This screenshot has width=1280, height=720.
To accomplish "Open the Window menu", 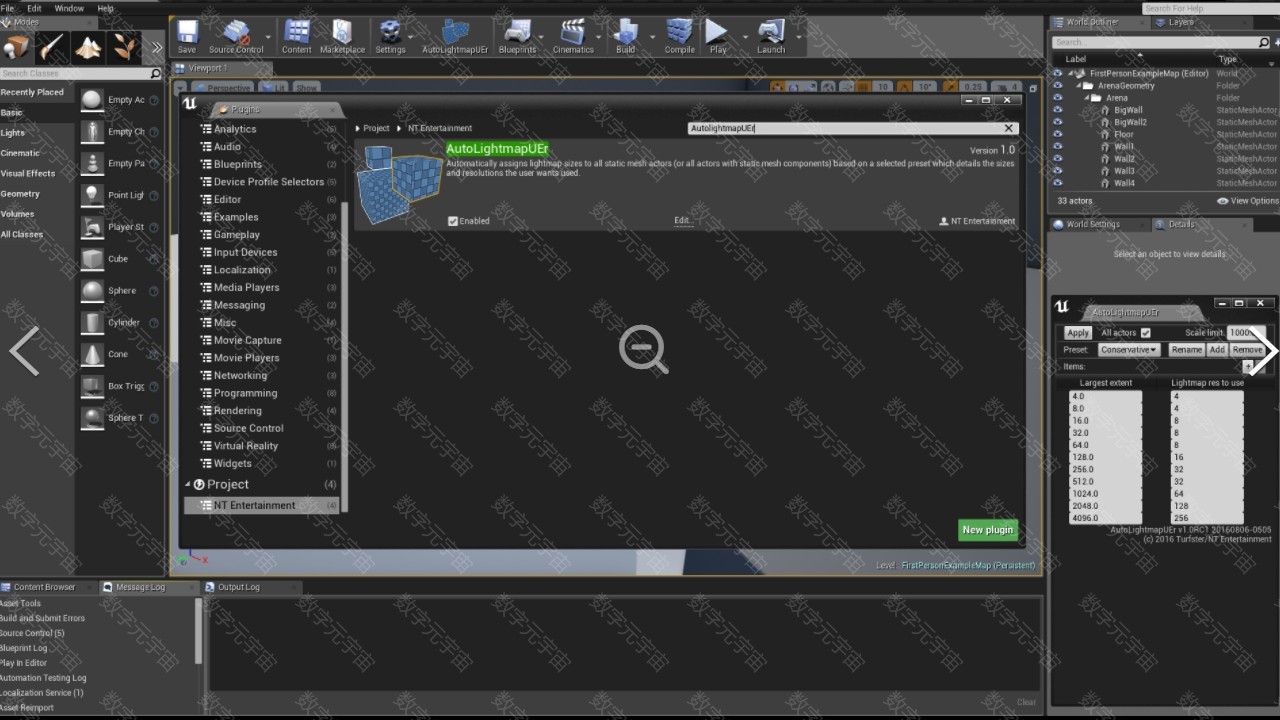I will [69, 8].
